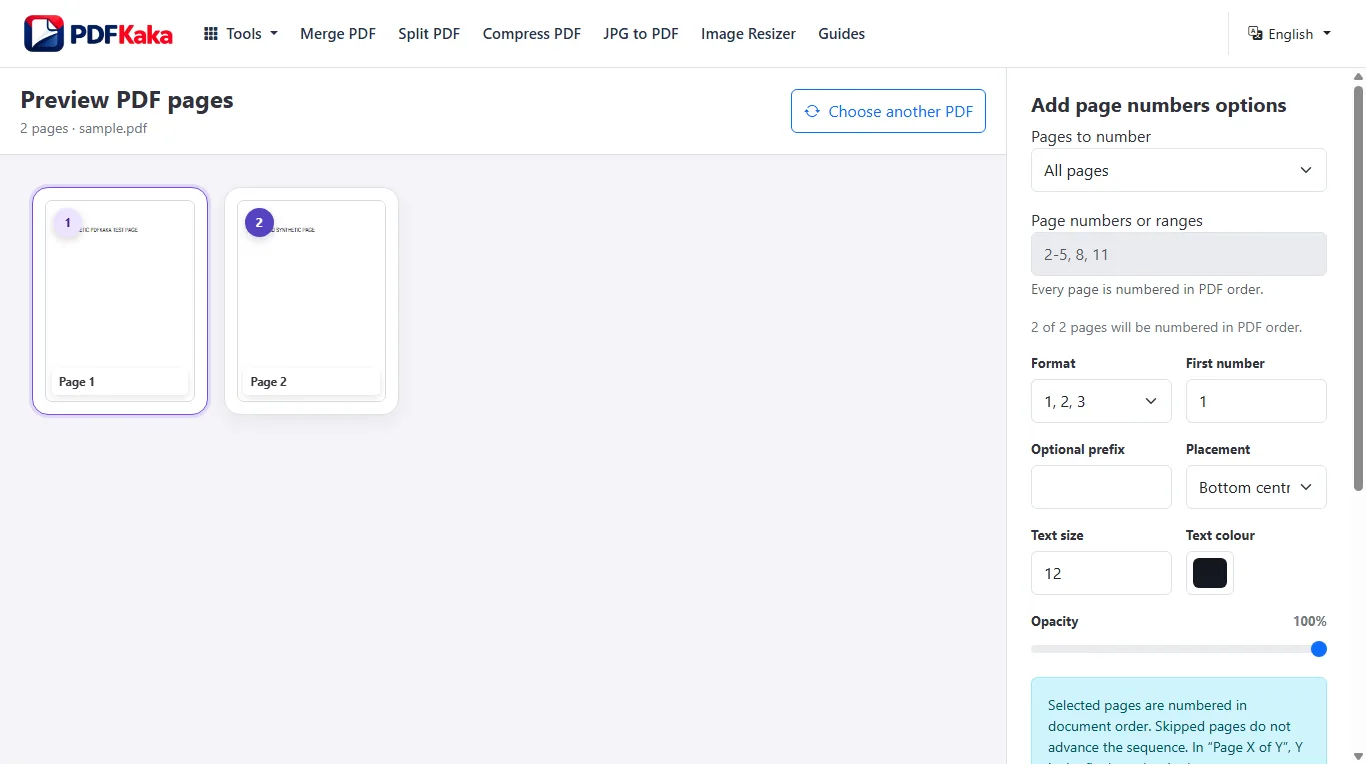Click the translate icon beside English
The height and width of the screenshot is (768, 1366).
click(1256, 33)
